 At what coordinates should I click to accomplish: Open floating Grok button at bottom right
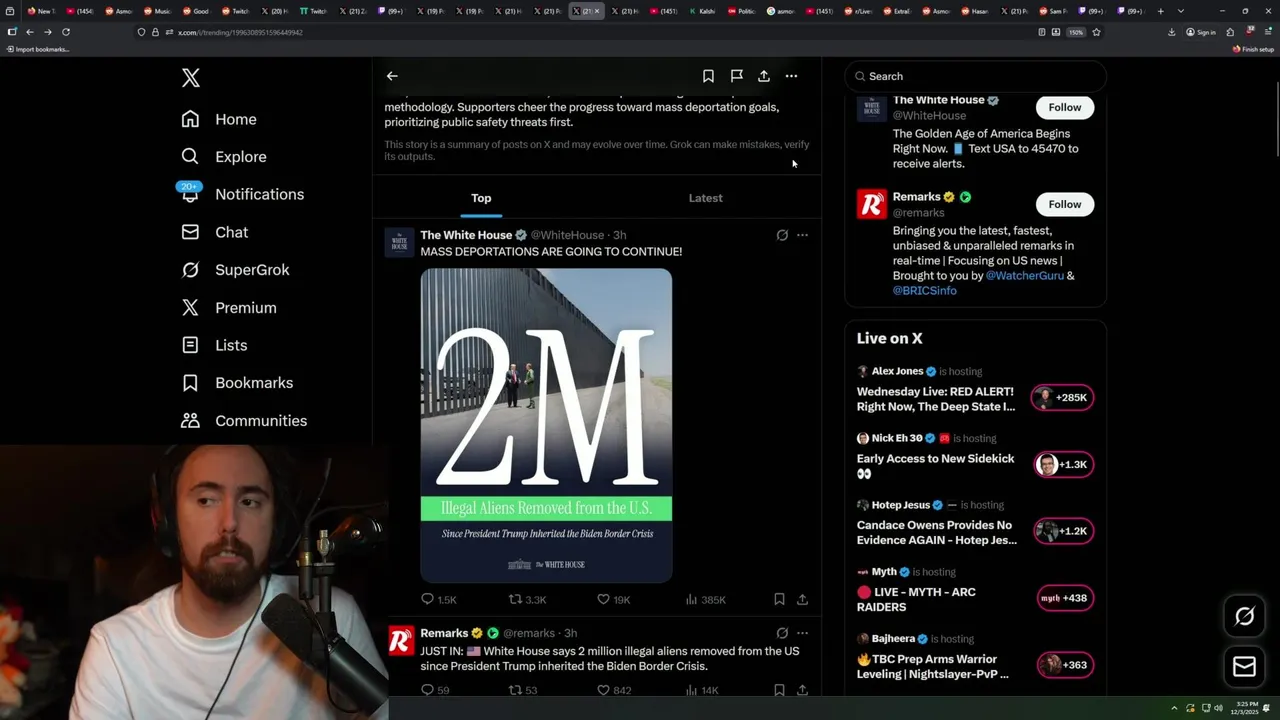pyautogui.click(x=1245, y=617)
